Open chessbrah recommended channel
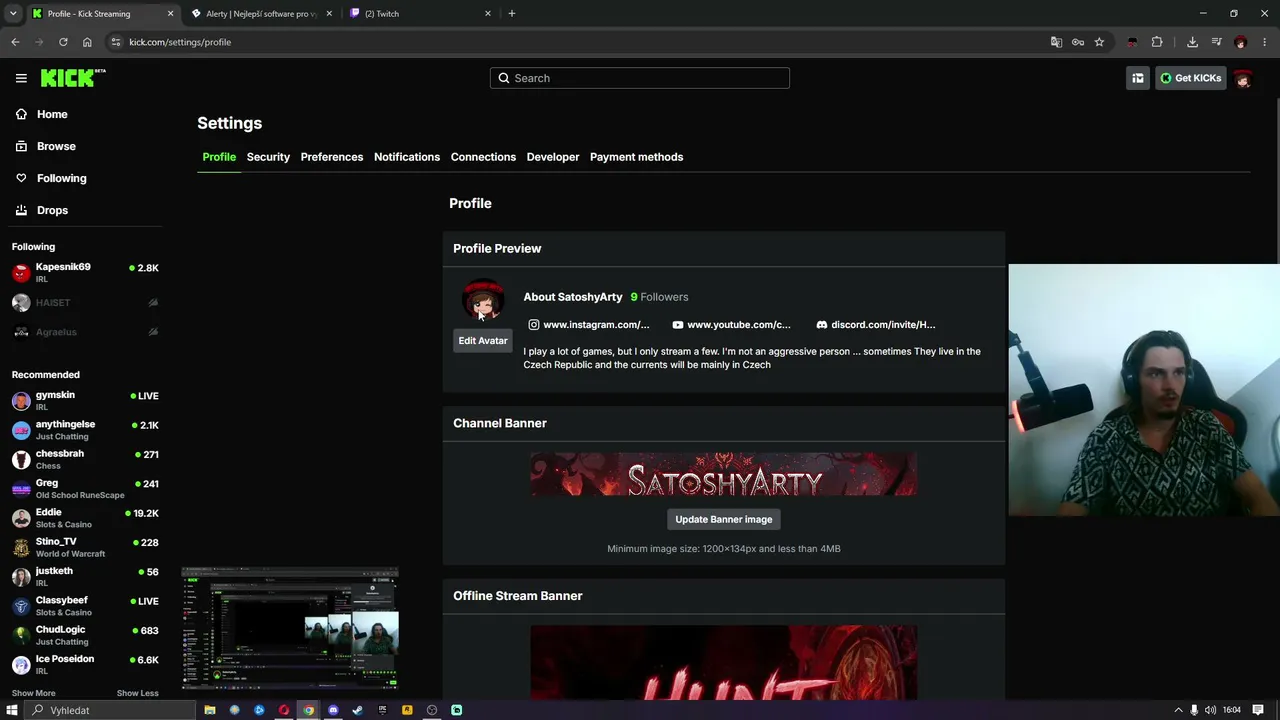Image resolution: width=1280 pixels, height=720 pixels. 85,459
